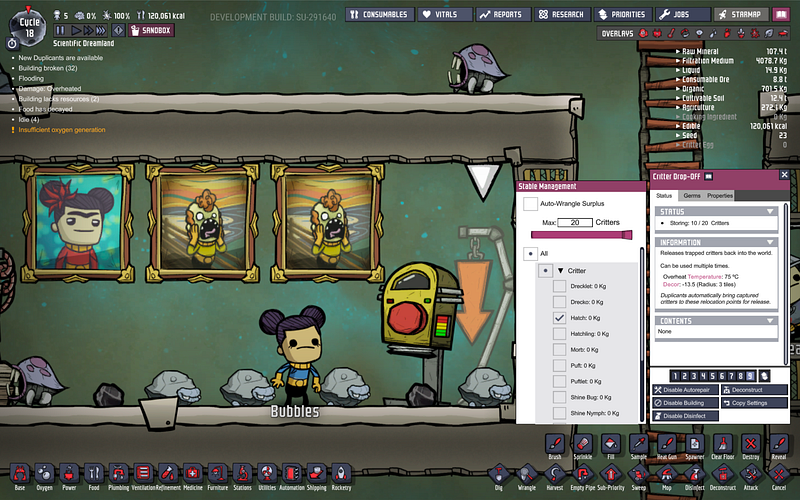Toggle the Sandbox mode button
Screen dimensions: 800x500
(x=152, y=31)
